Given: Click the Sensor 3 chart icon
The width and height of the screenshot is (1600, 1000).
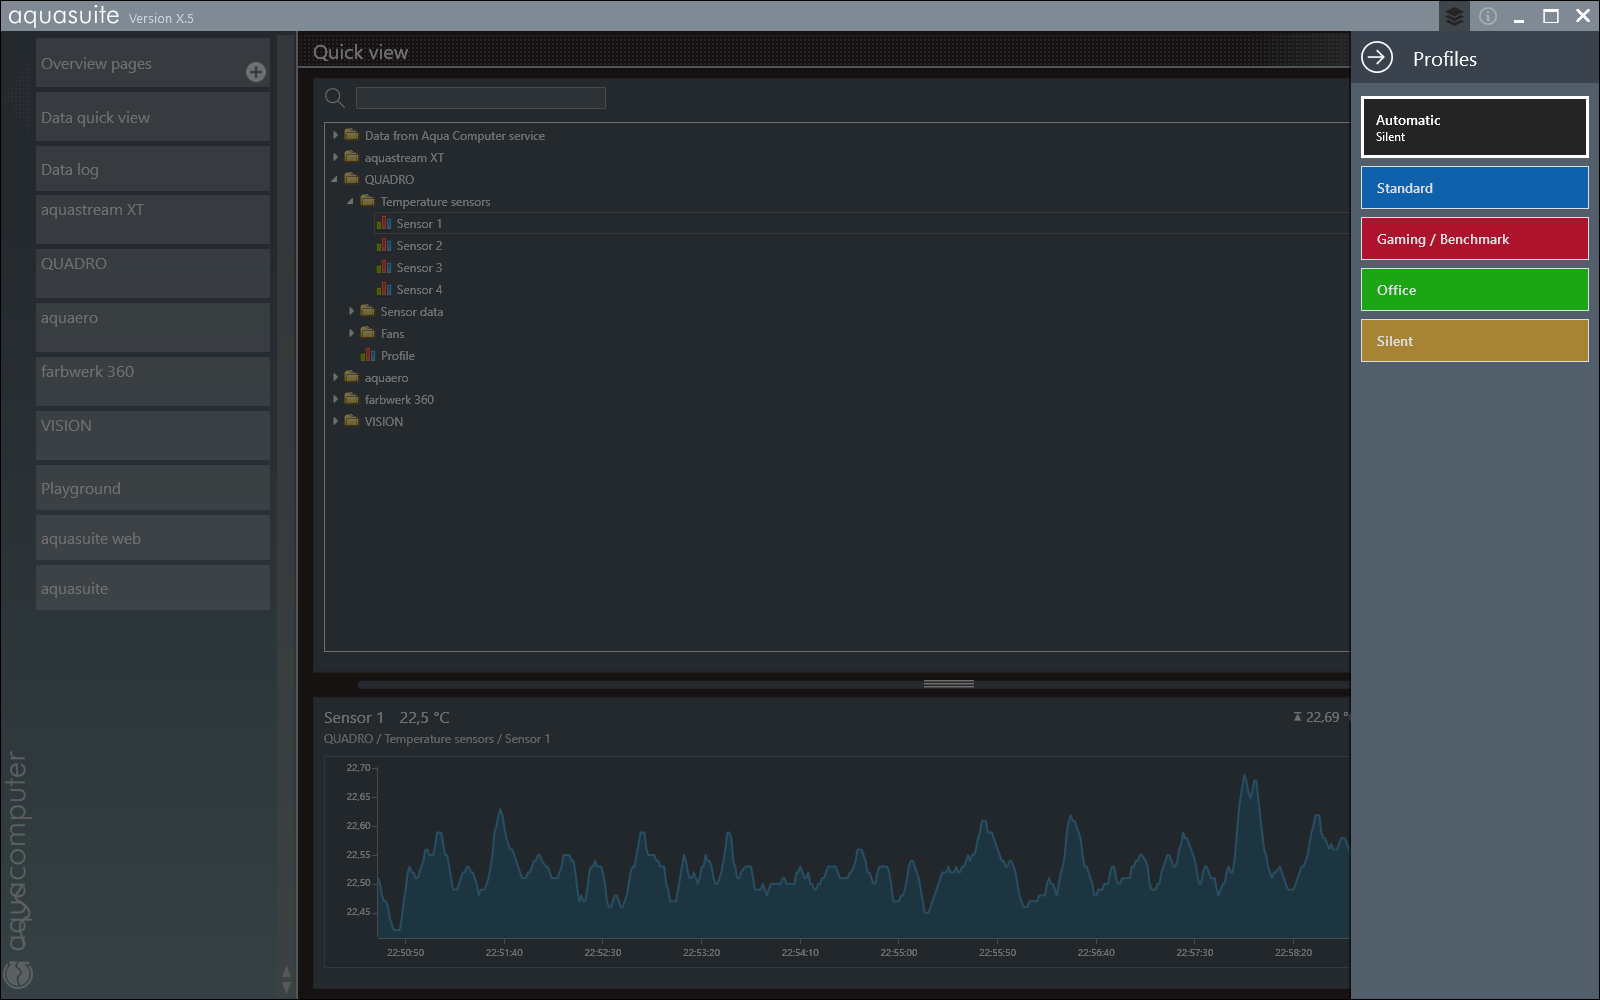Looking at the screenshot, I should (x=384, y=267).
